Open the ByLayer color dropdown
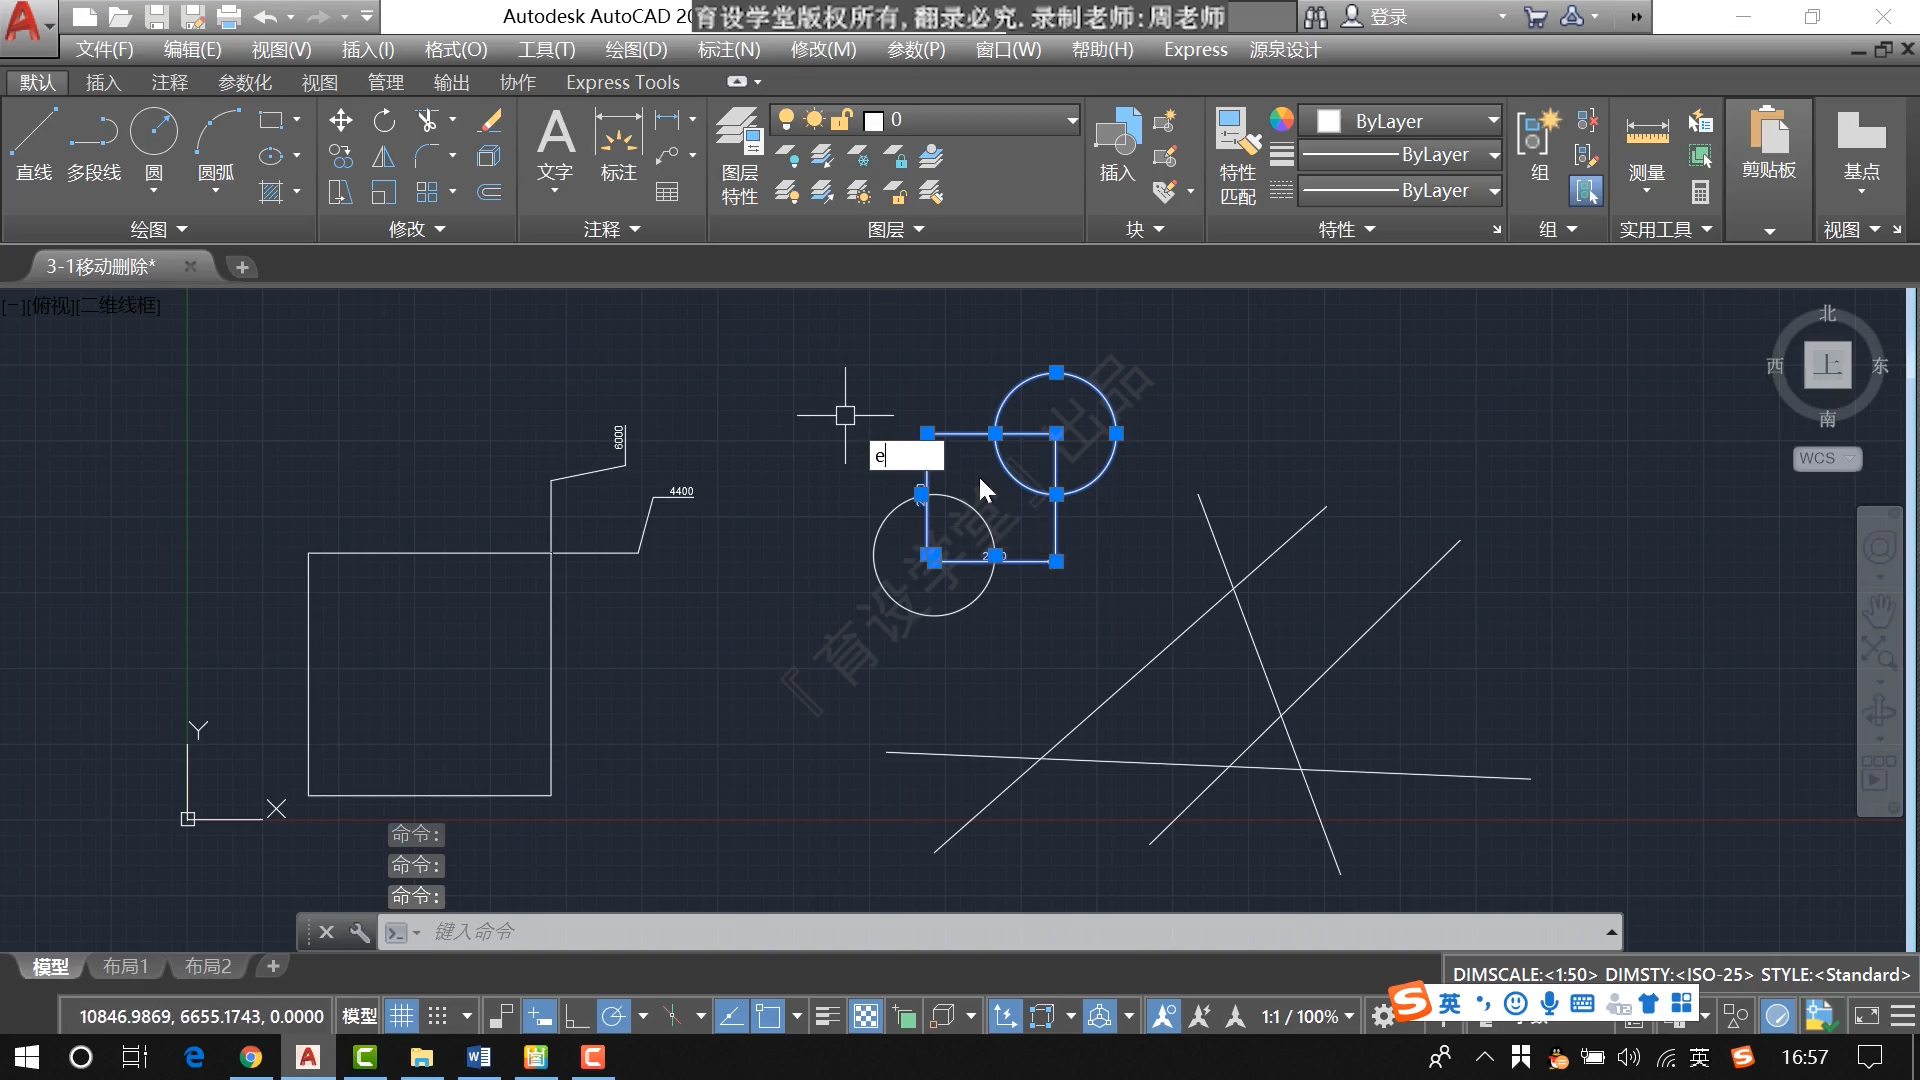This screenshot has width=1920, height=1080. pos(1493,120)
